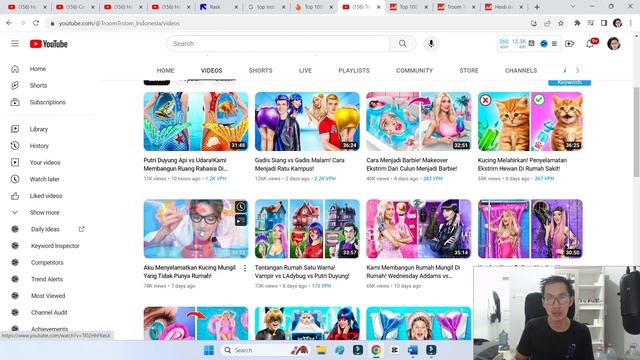Click the Watch later clock icon
Image resolution: width=640 pixels, height=360 pixels.
(15, 179)
